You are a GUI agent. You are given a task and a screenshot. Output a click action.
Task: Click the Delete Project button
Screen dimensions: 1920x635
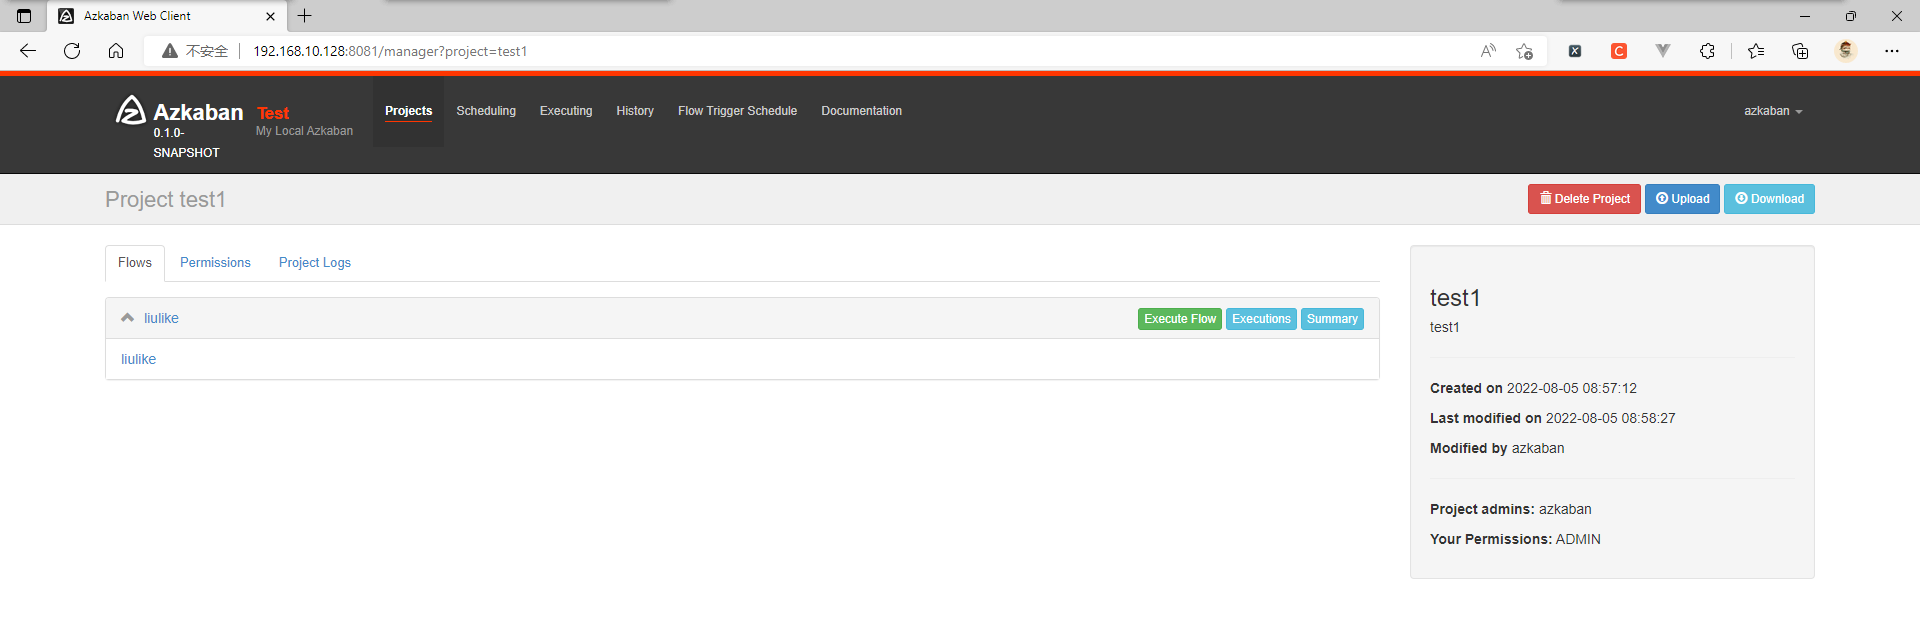tap(1584, 199)
